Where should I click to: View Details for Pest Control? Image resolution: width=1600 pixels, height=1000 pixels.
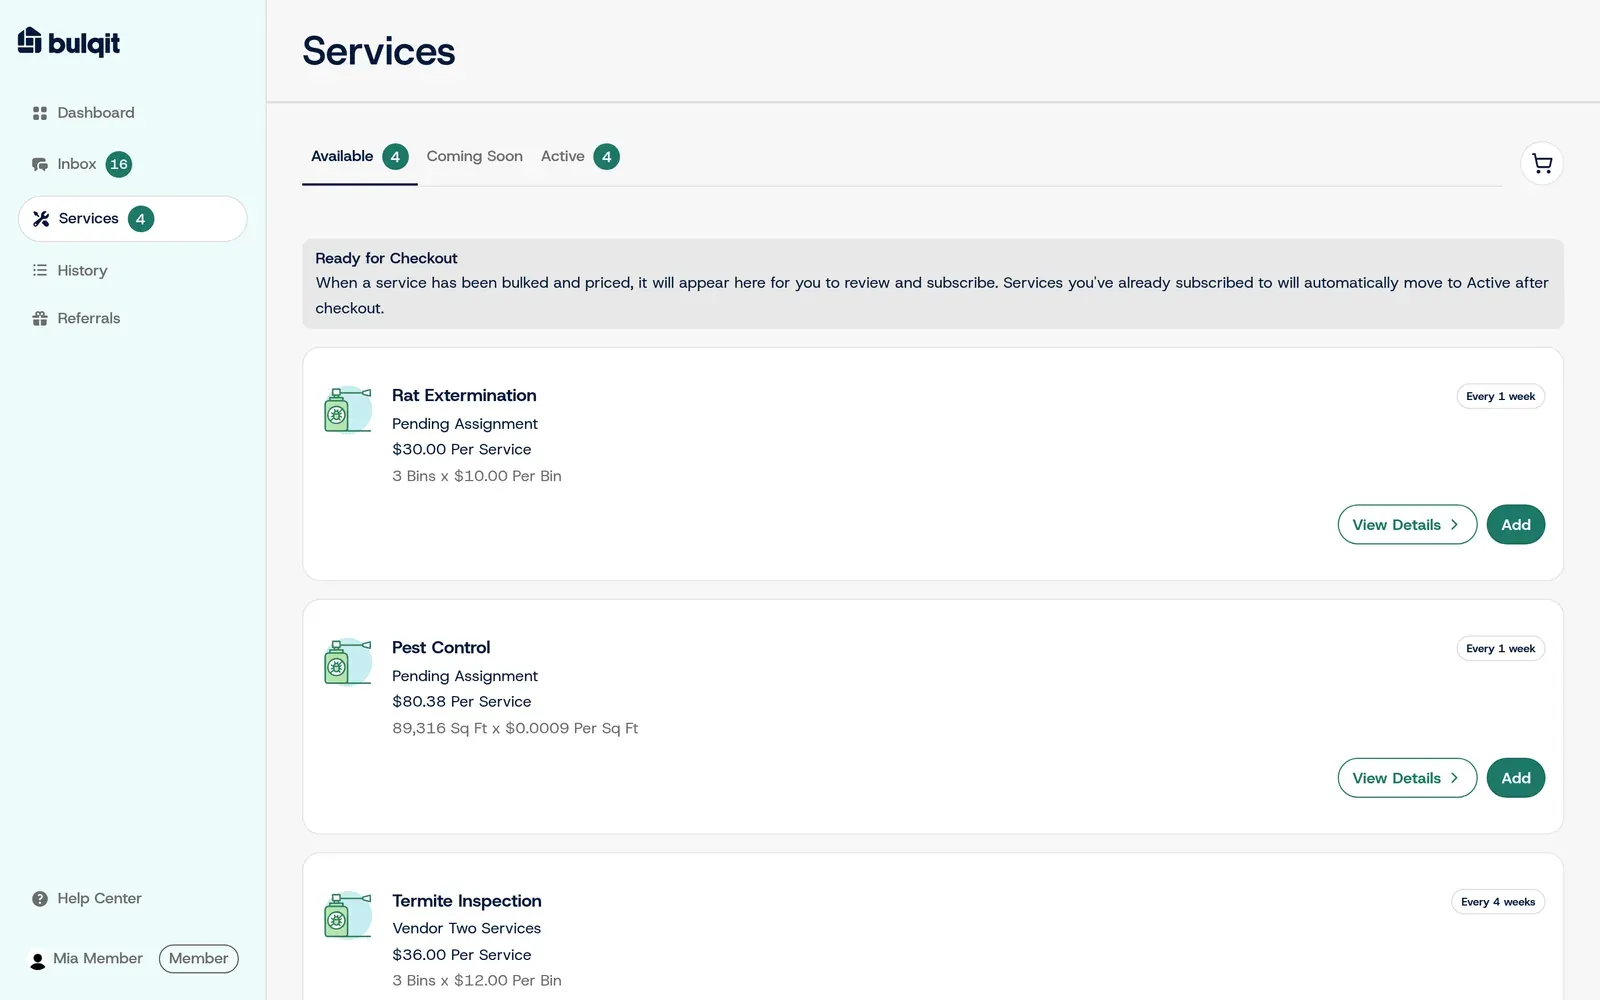pos(1407,778)
